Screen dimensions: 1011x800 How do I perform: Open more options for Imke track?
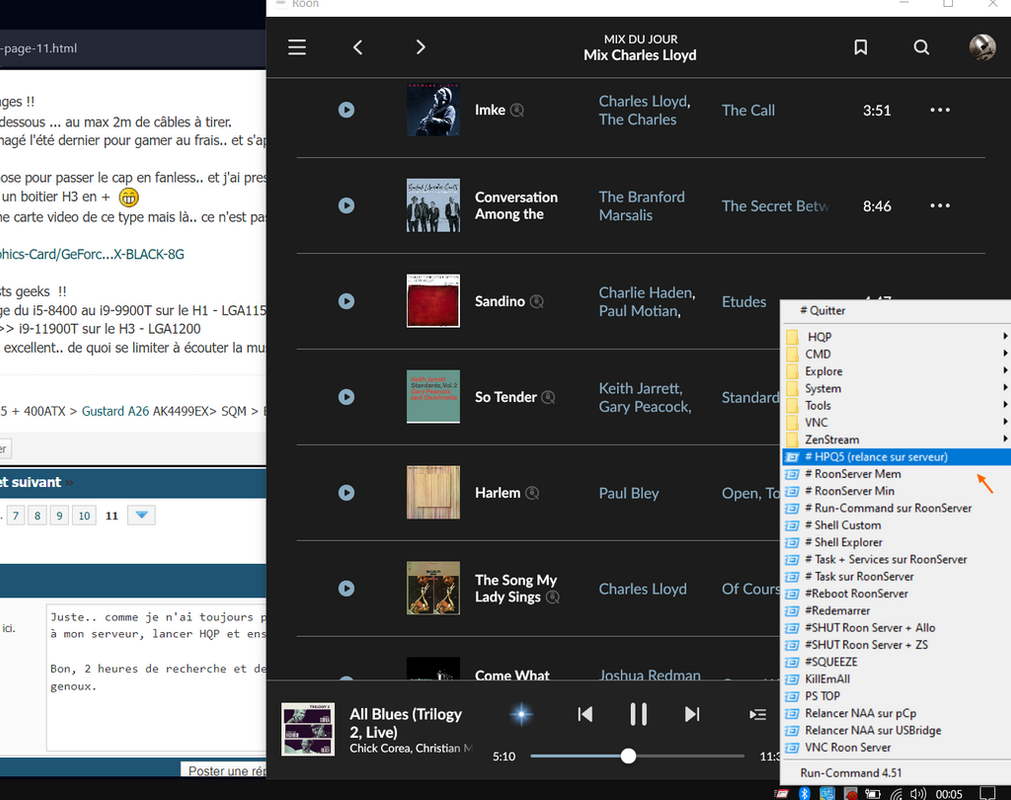pyautogui.click(x=939, y=110)
